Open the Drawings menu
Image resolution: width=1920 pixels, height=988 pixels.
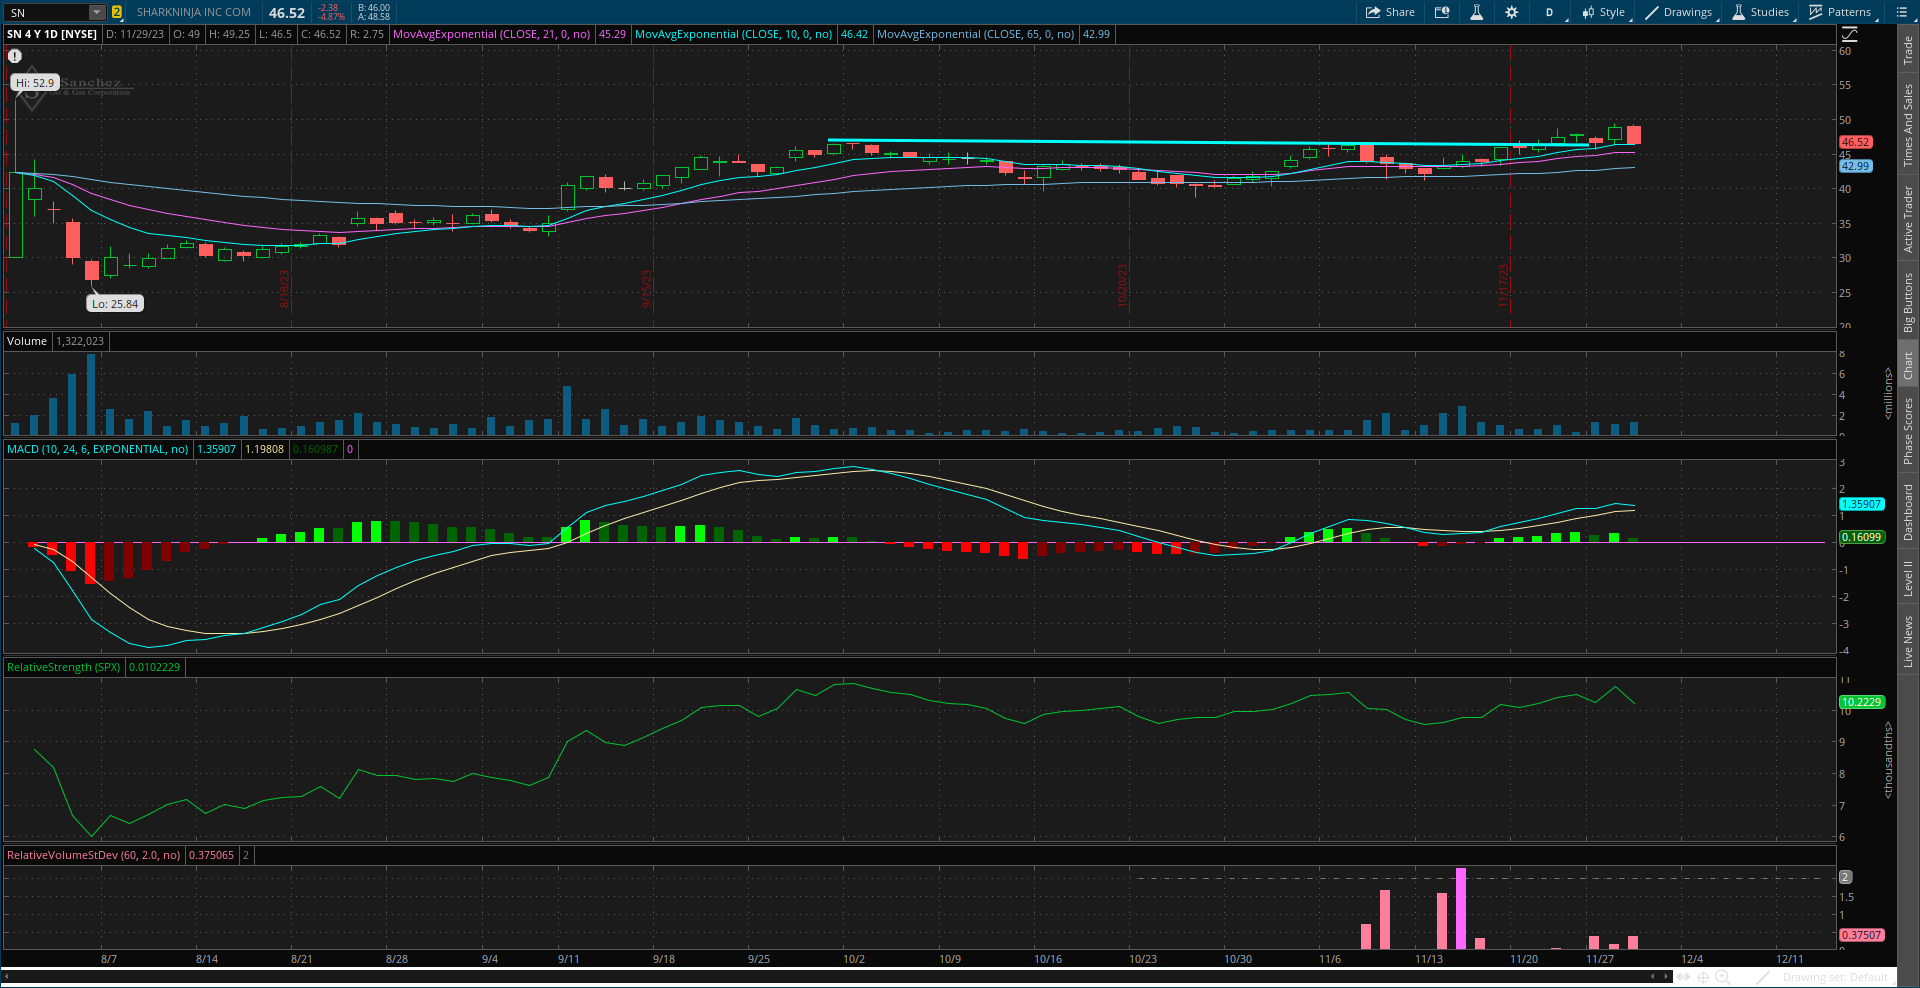1678,12
